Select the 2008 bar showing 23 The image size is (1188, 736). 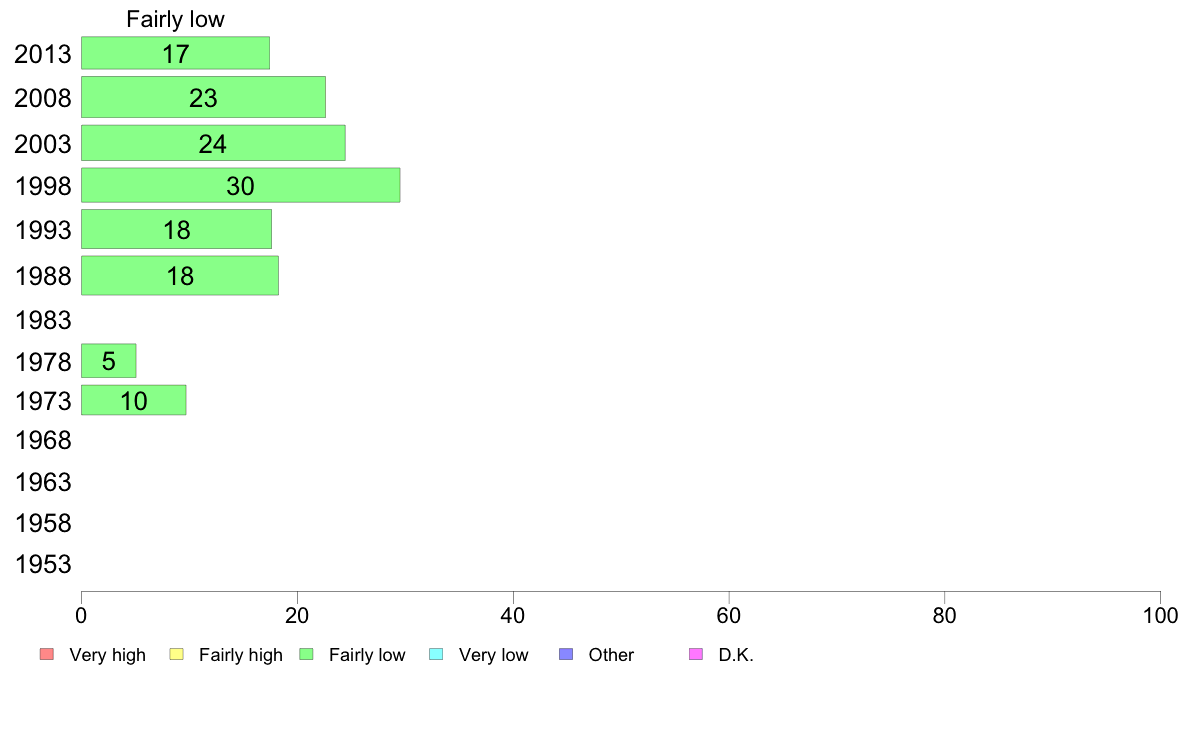[203, 97]
